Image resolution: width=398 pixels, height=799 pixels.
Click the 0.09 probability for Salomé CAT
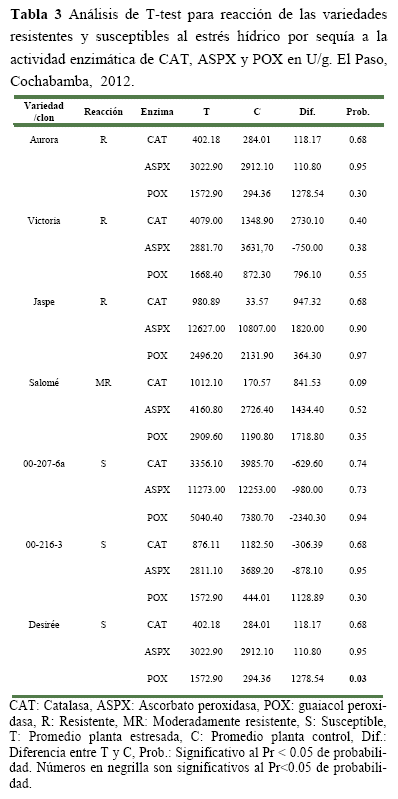[x=358, y=383]
